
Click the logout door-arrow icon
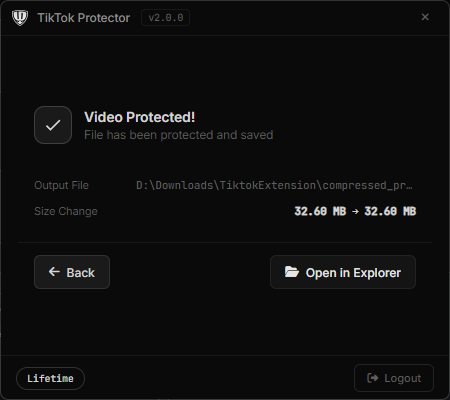pos(373,378)
